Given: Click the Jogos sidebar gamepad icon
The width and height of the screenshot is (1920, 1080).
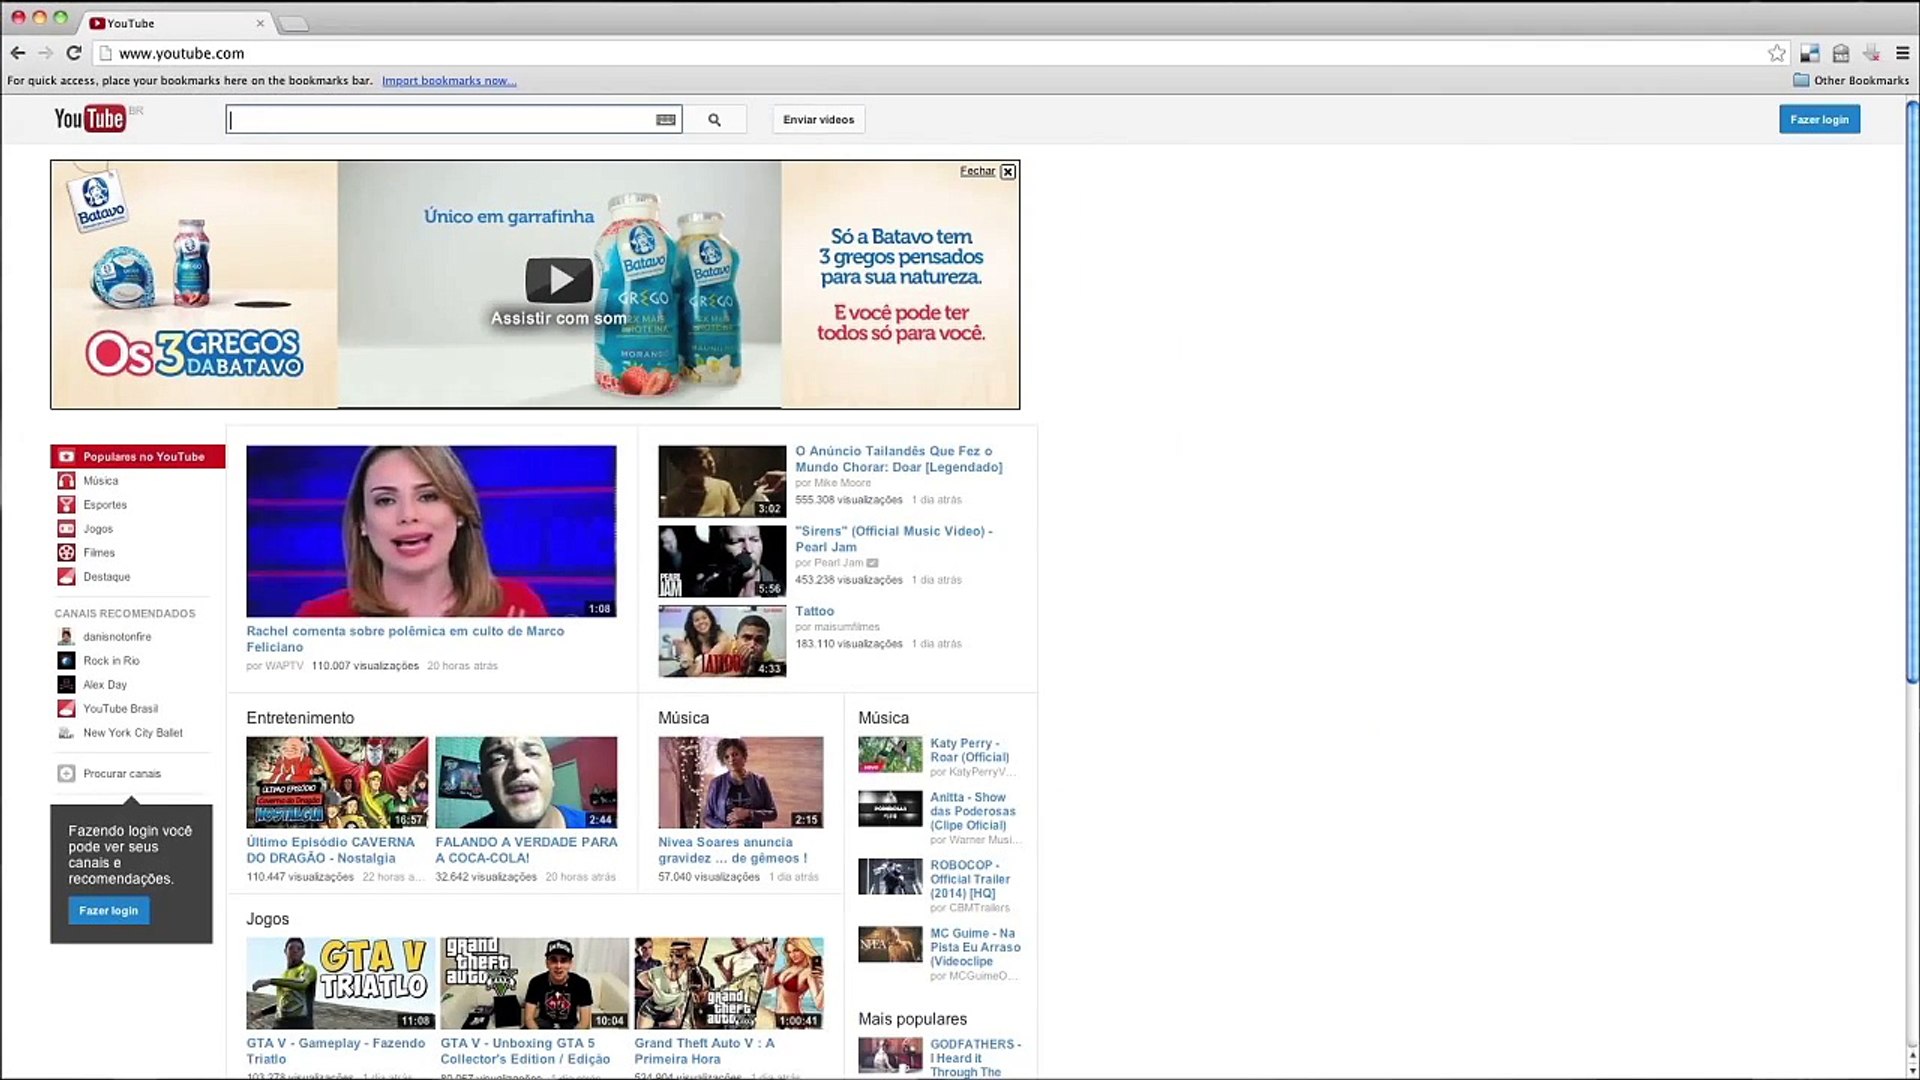Looking at the screenshot, I should tap(66, 529).
